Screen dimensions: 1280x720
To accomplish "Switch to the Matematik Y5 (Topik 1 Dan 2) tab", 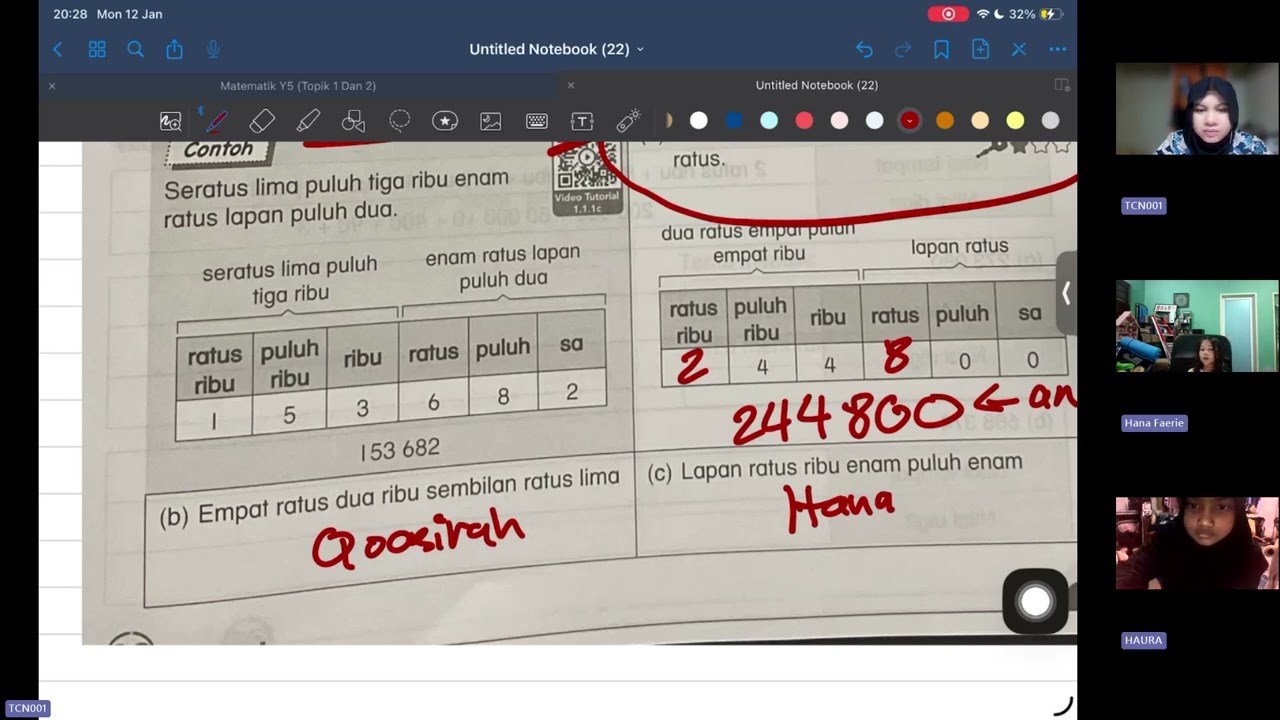I will click(298, 86).
